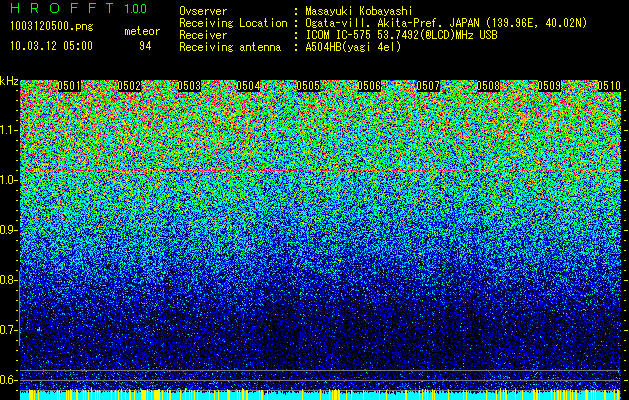
Task: Click the observer name Masayuki Kobayashi
Action: (x=359, y=11)
